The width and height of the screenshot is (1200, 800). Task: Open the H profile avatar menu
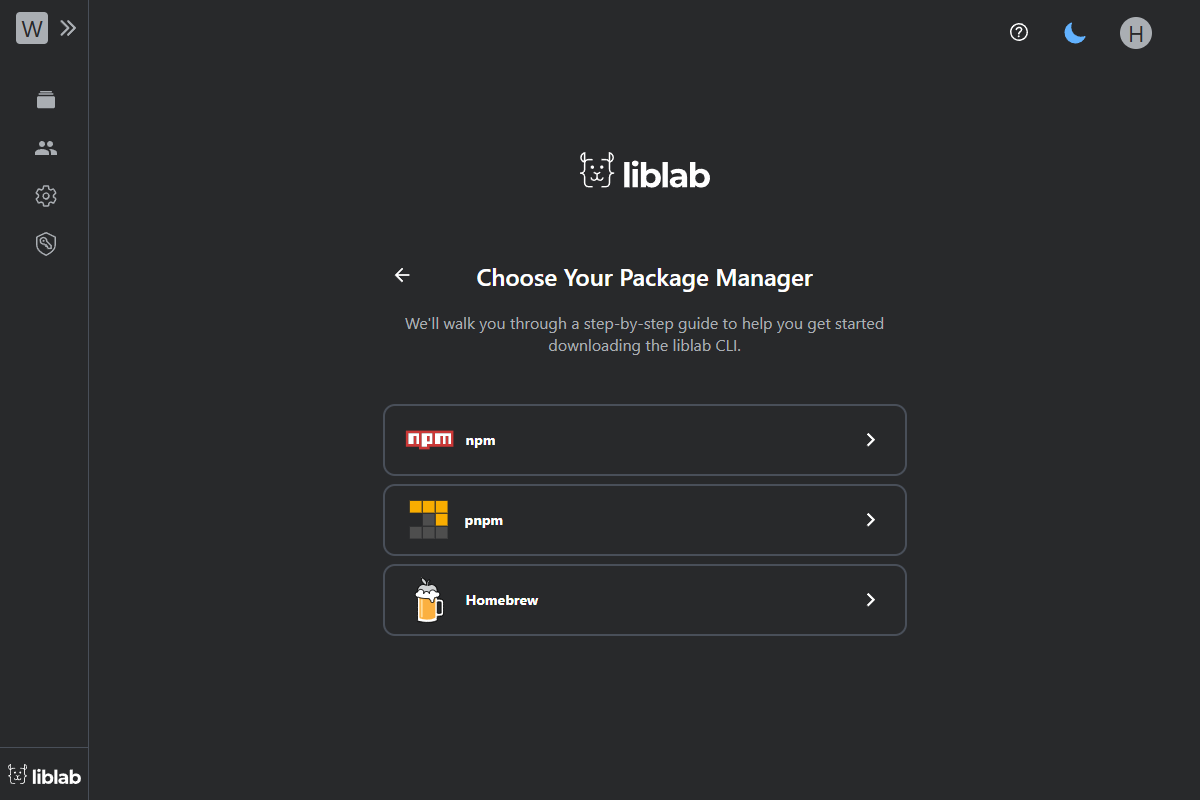point(1135,32)
